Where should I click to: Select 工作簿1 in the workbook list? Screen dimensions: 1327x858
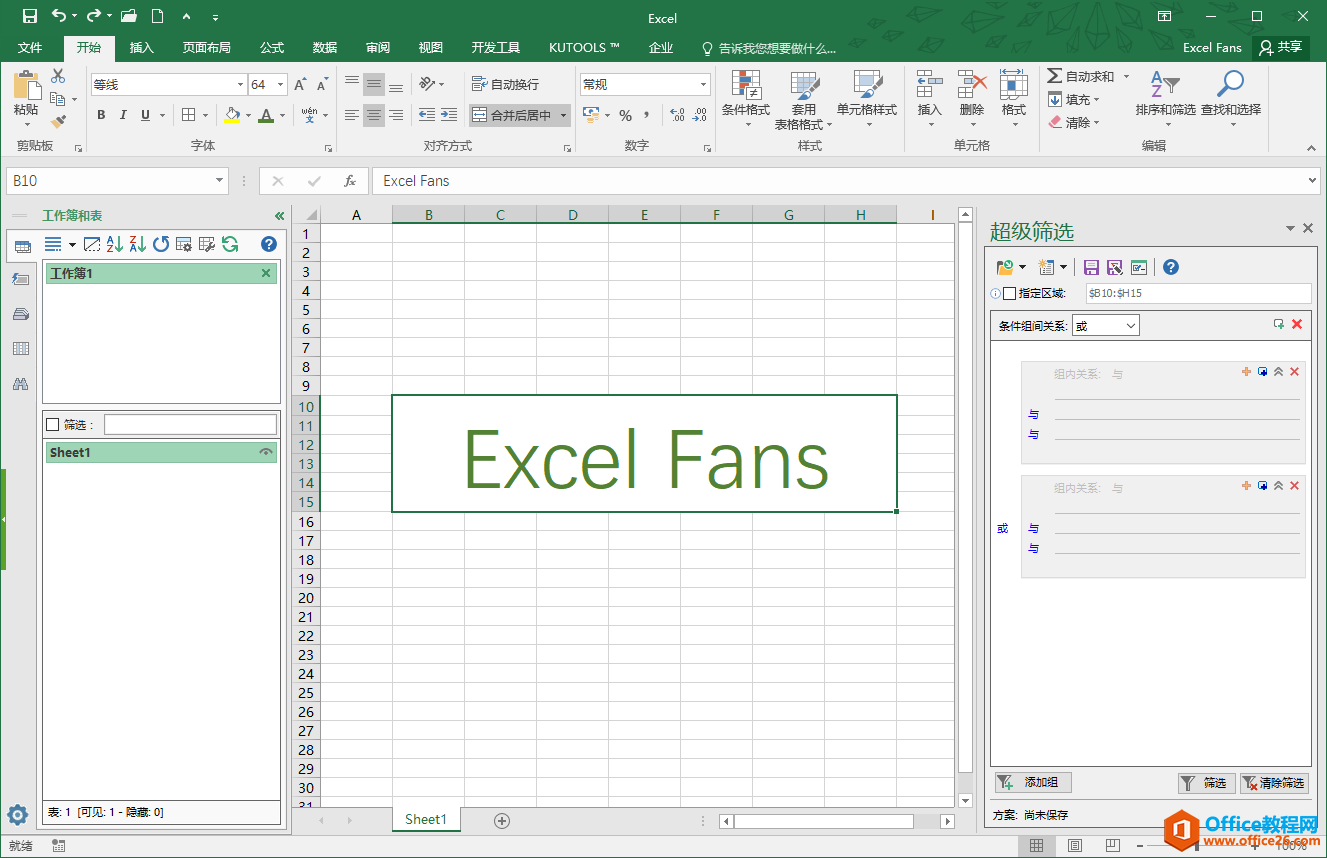click(x=161, y=273)
